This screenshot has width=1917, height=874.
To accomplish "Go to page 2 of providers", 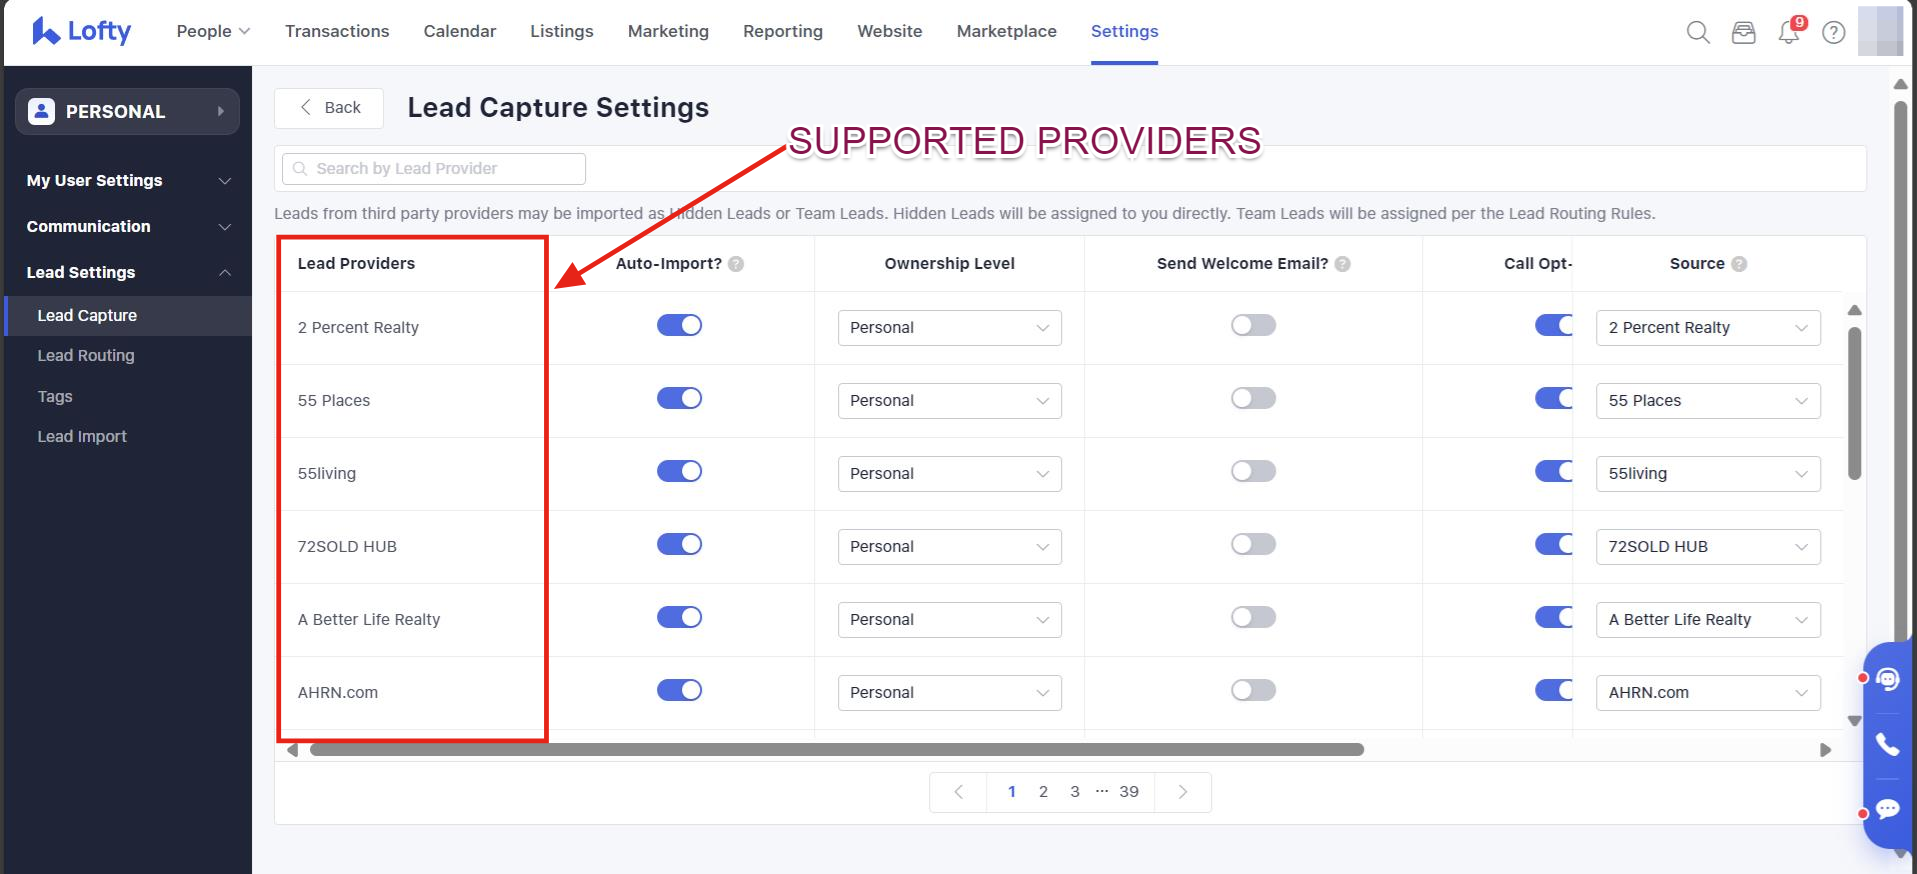I will (1043, 792).
